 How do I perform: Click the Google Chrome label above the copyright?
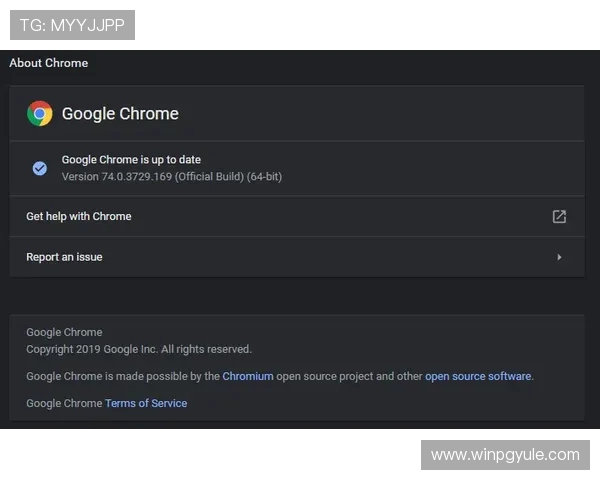click(64, 332)
